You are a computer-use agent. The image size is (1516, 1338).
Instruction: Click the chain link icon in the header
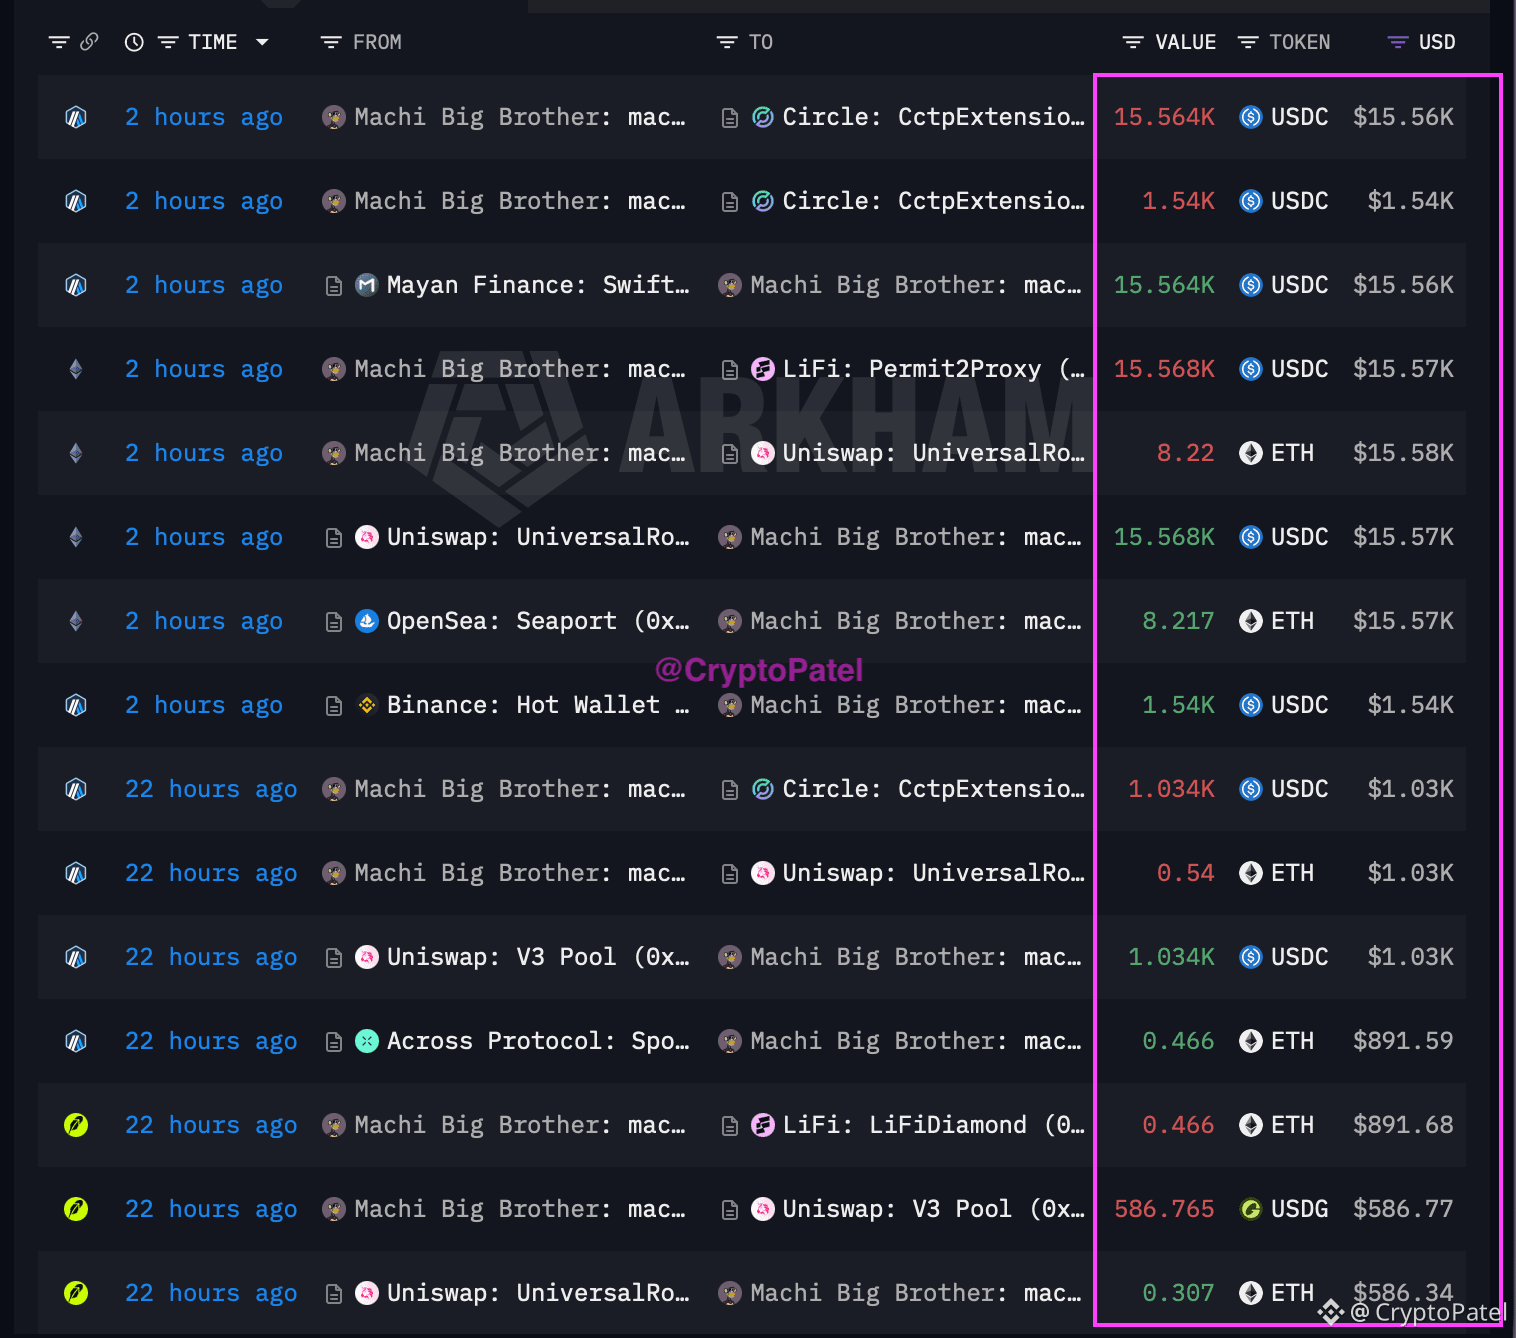tap(89, 42)
